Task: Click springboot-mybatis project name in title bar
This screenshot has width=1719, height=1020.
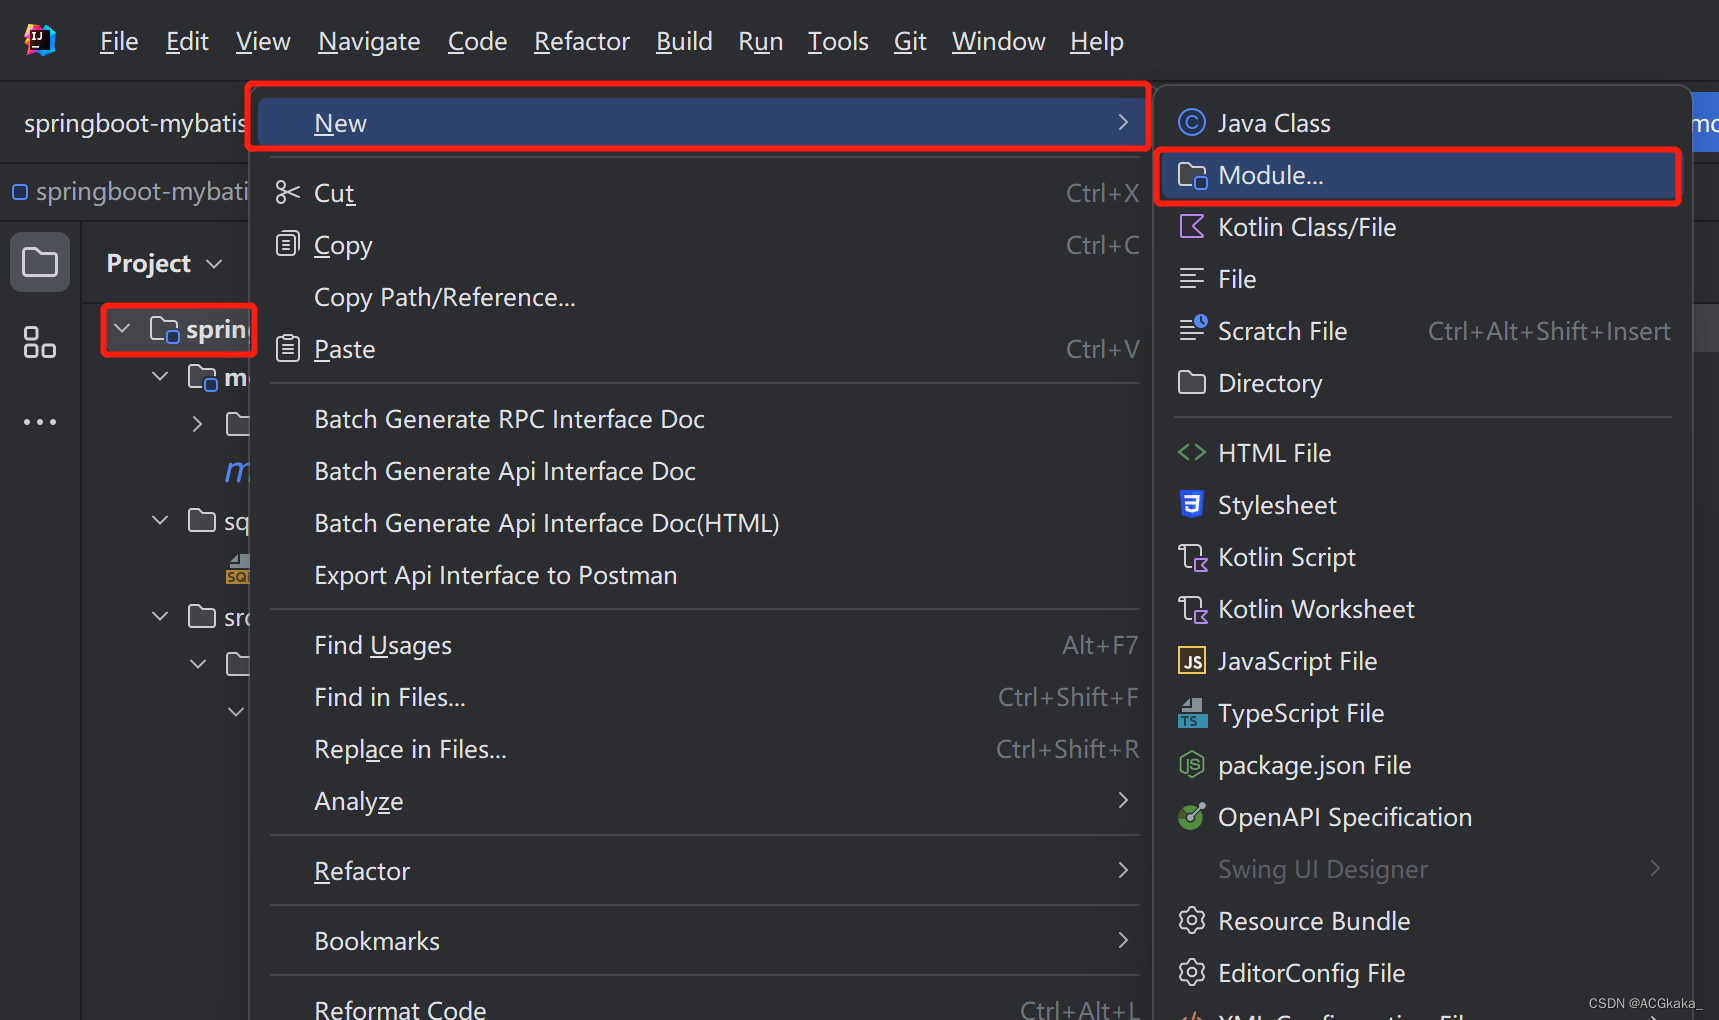Action: click(x=134, y=123)
